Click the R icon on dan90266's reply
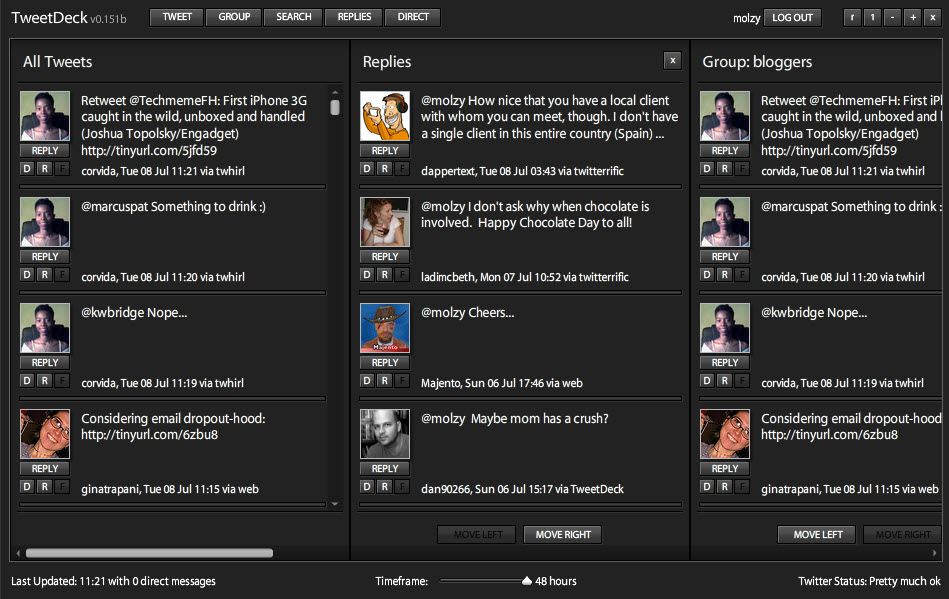 384,486
